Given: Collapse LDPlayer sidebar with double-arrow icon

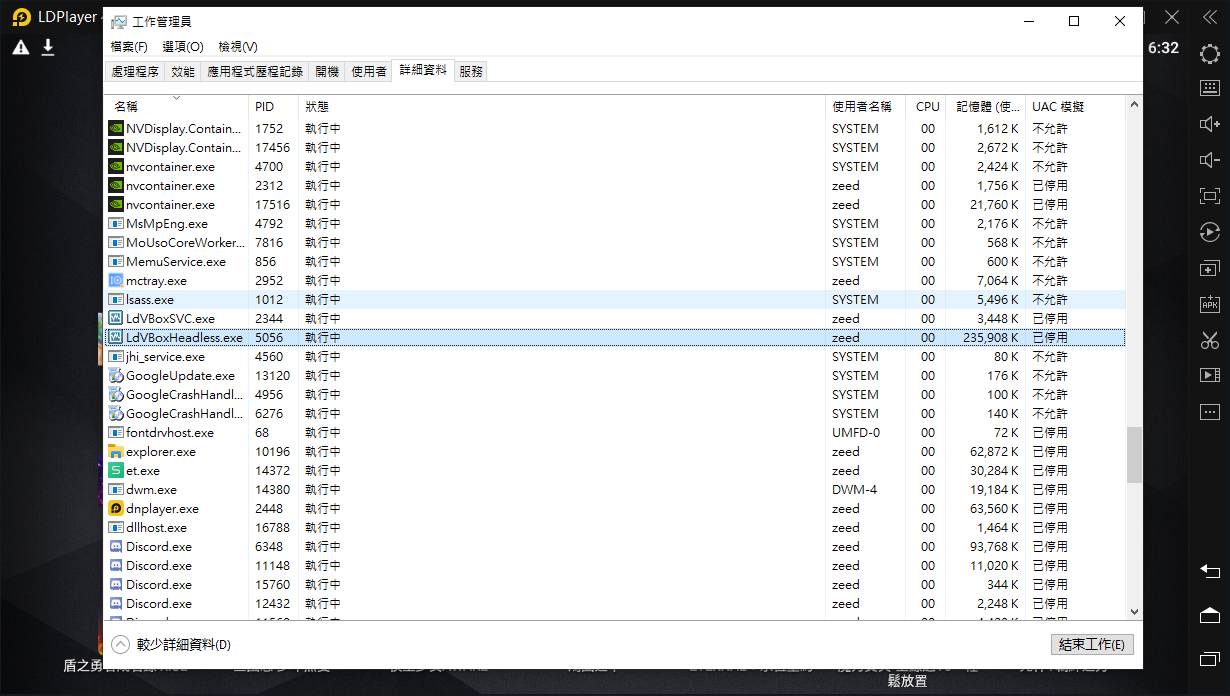Looking at the screenshot, I should (x=1210, y=17).
